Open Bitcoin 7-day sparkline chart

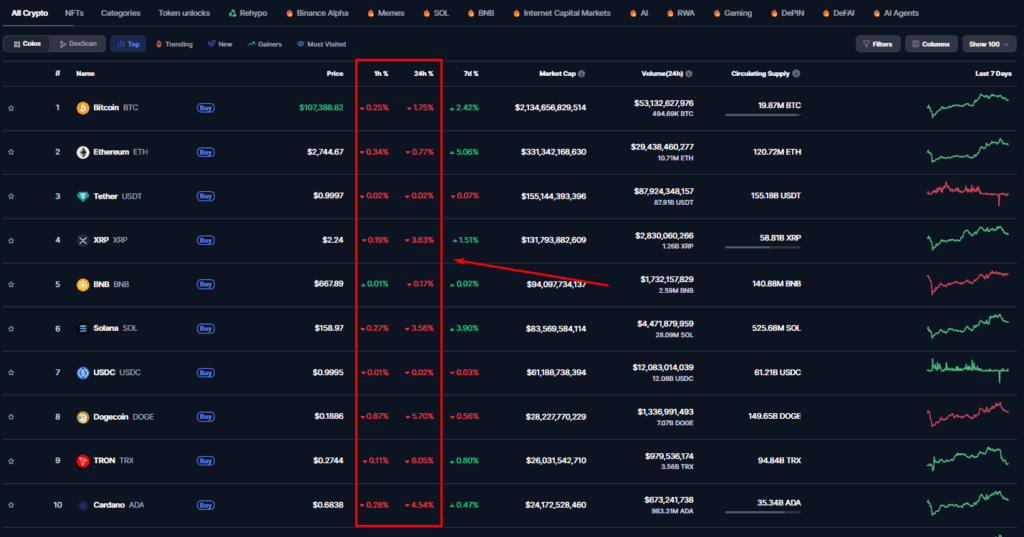(x=968, y=105)
